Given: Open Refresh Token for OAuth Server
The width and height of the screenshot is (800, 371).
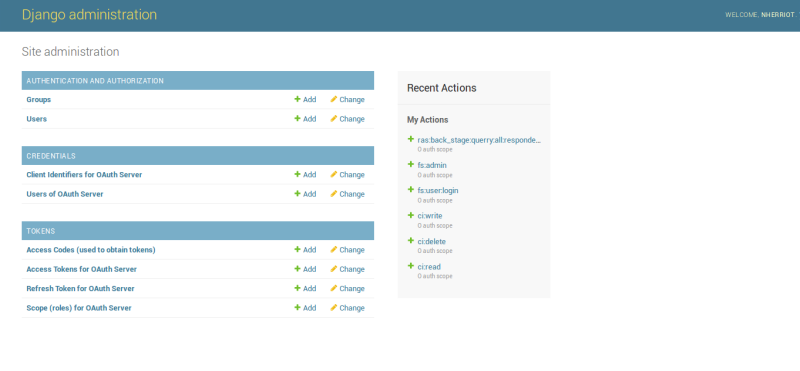Looking at the screenshot, I should 81,288.
